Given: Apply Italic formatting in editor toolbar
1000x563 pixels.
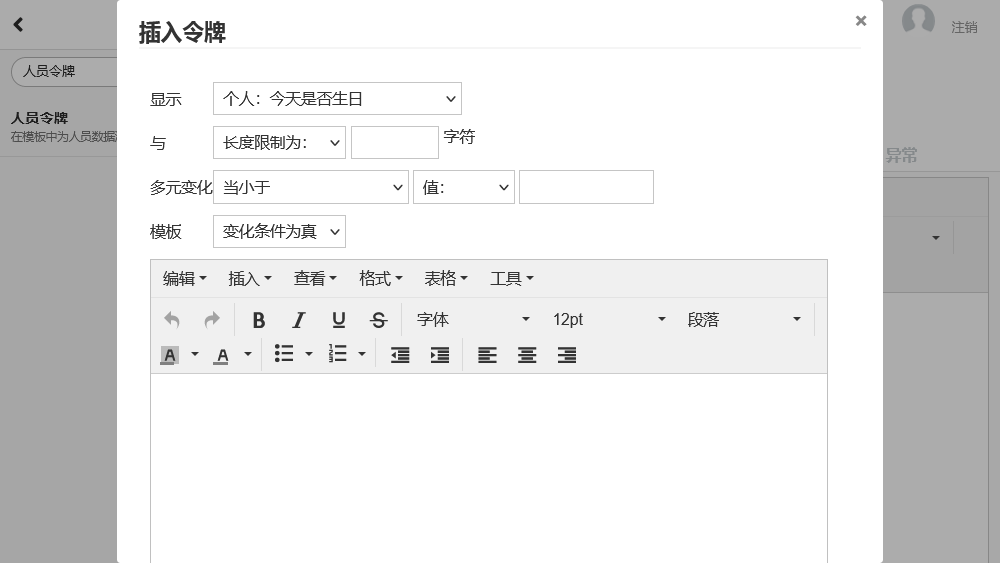Looking at the screenshot, I should [x=298, y=320].
